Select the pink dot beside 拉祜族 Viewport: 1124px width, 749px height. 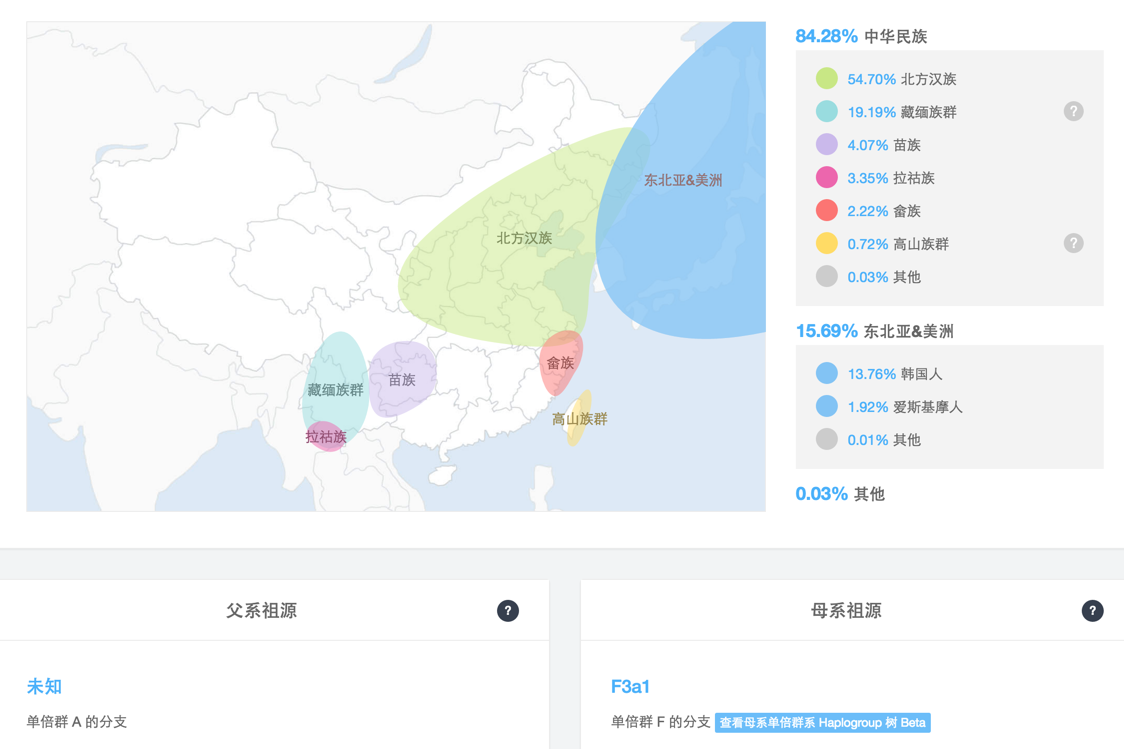(825, 177)
